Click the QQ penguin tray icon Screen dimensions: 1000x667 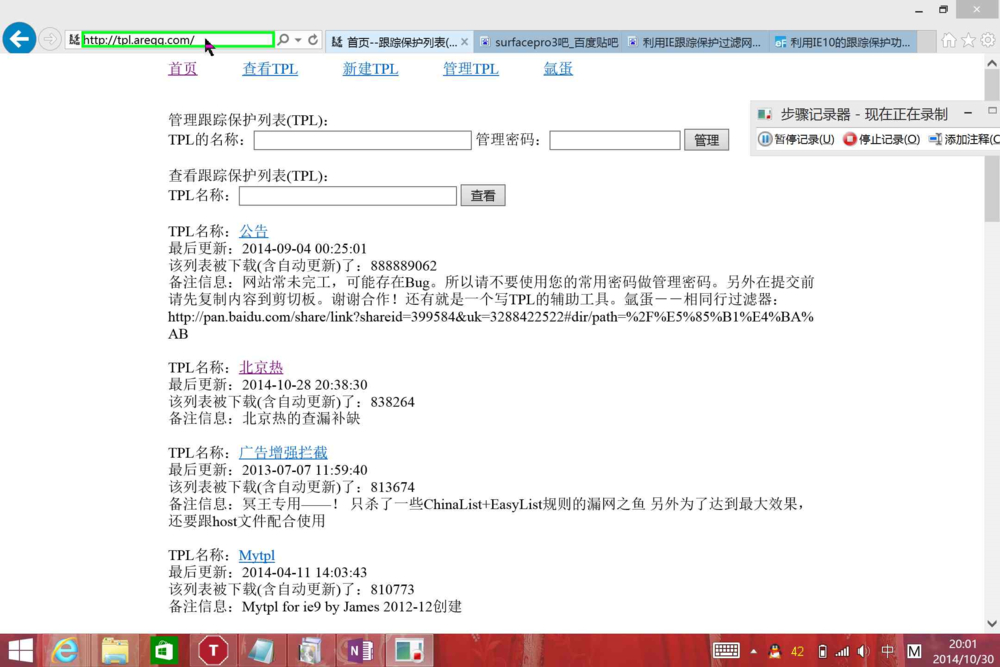[x=775, y=651]
